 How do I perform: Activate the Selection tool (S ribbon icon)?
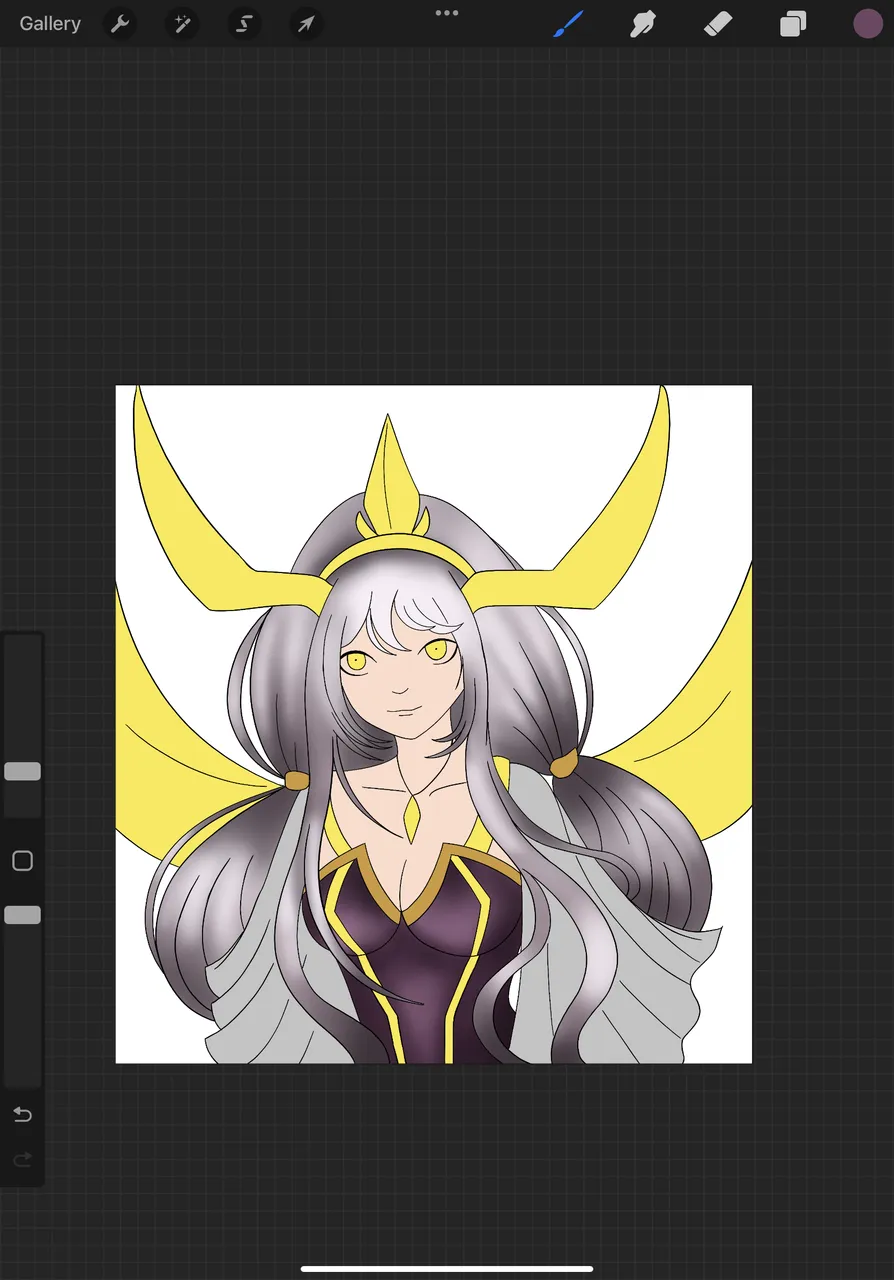coord(244,24)
